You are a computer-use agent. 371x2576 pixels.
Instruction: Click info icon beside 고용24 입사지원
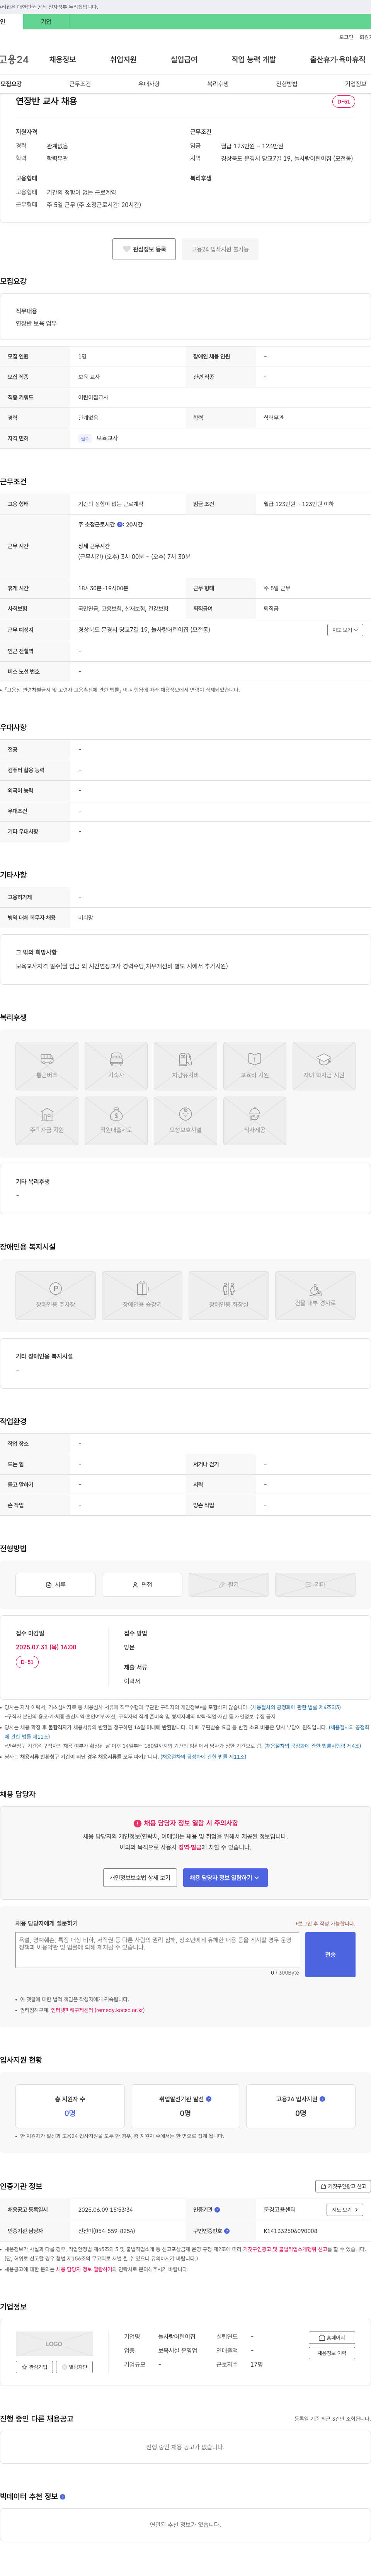click(x=322, y=2099)
